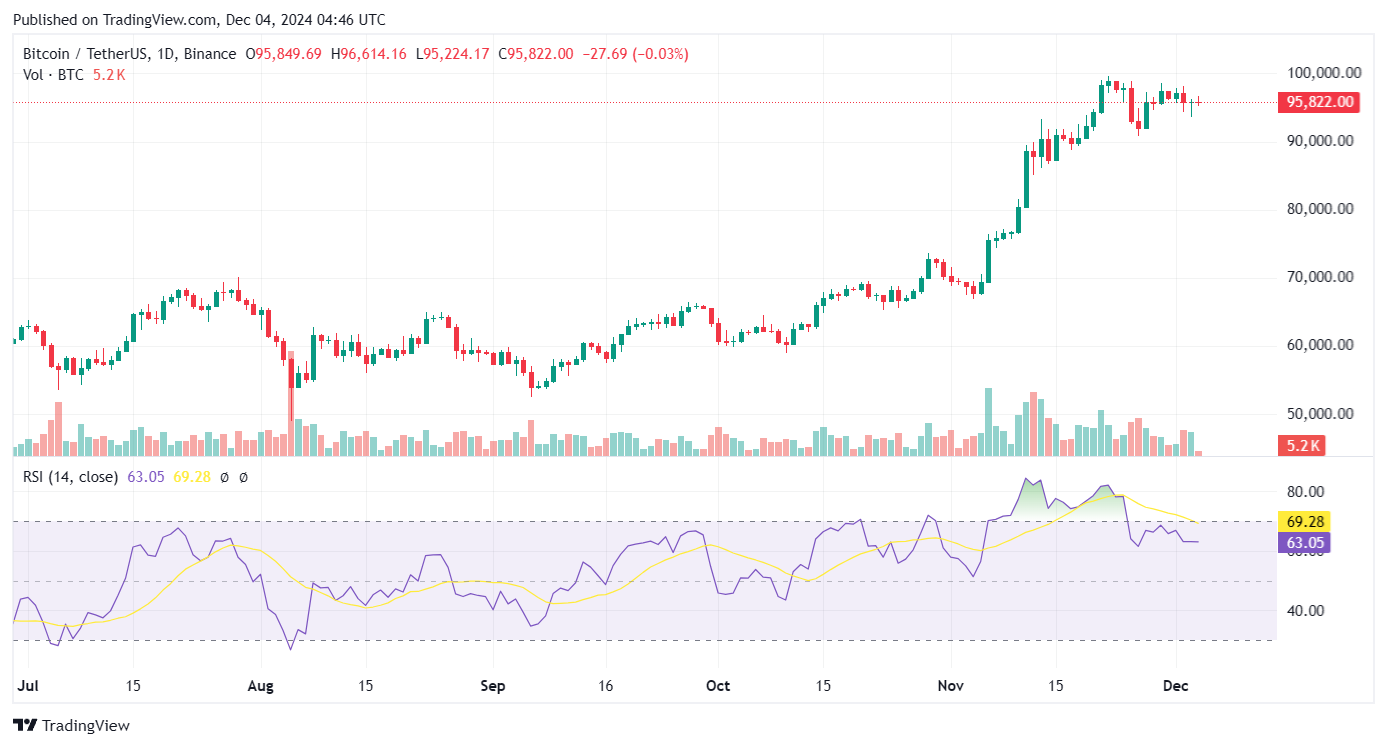1387x747 pixels.
Task: Click the 70,000.00 price axis label
Action: point(1320,277)
